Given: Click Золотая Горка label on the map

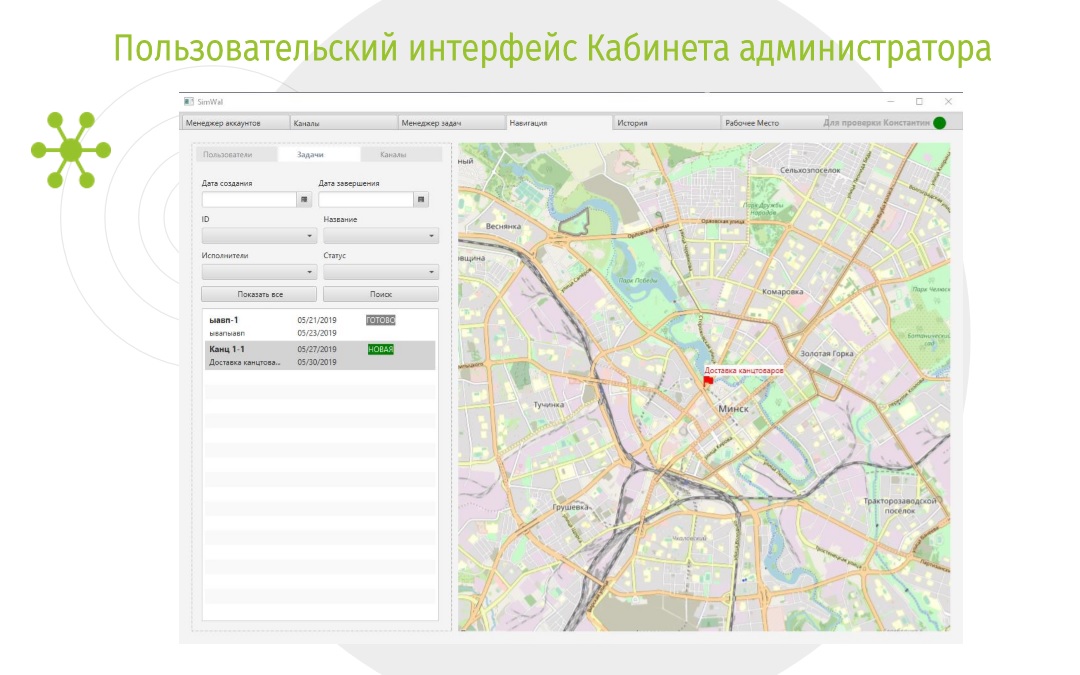Looking at the screenshot, I should [x=827, y=353].
